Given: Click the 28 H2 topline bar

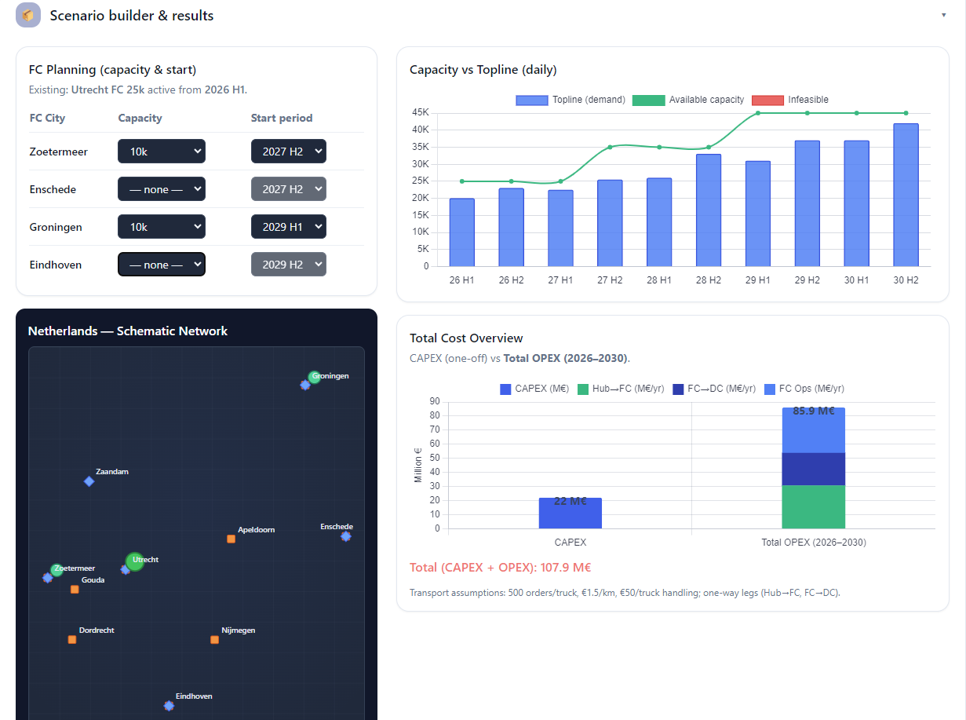Looking at the screenshot, I should pyautogui.click(x=708, y=210).
